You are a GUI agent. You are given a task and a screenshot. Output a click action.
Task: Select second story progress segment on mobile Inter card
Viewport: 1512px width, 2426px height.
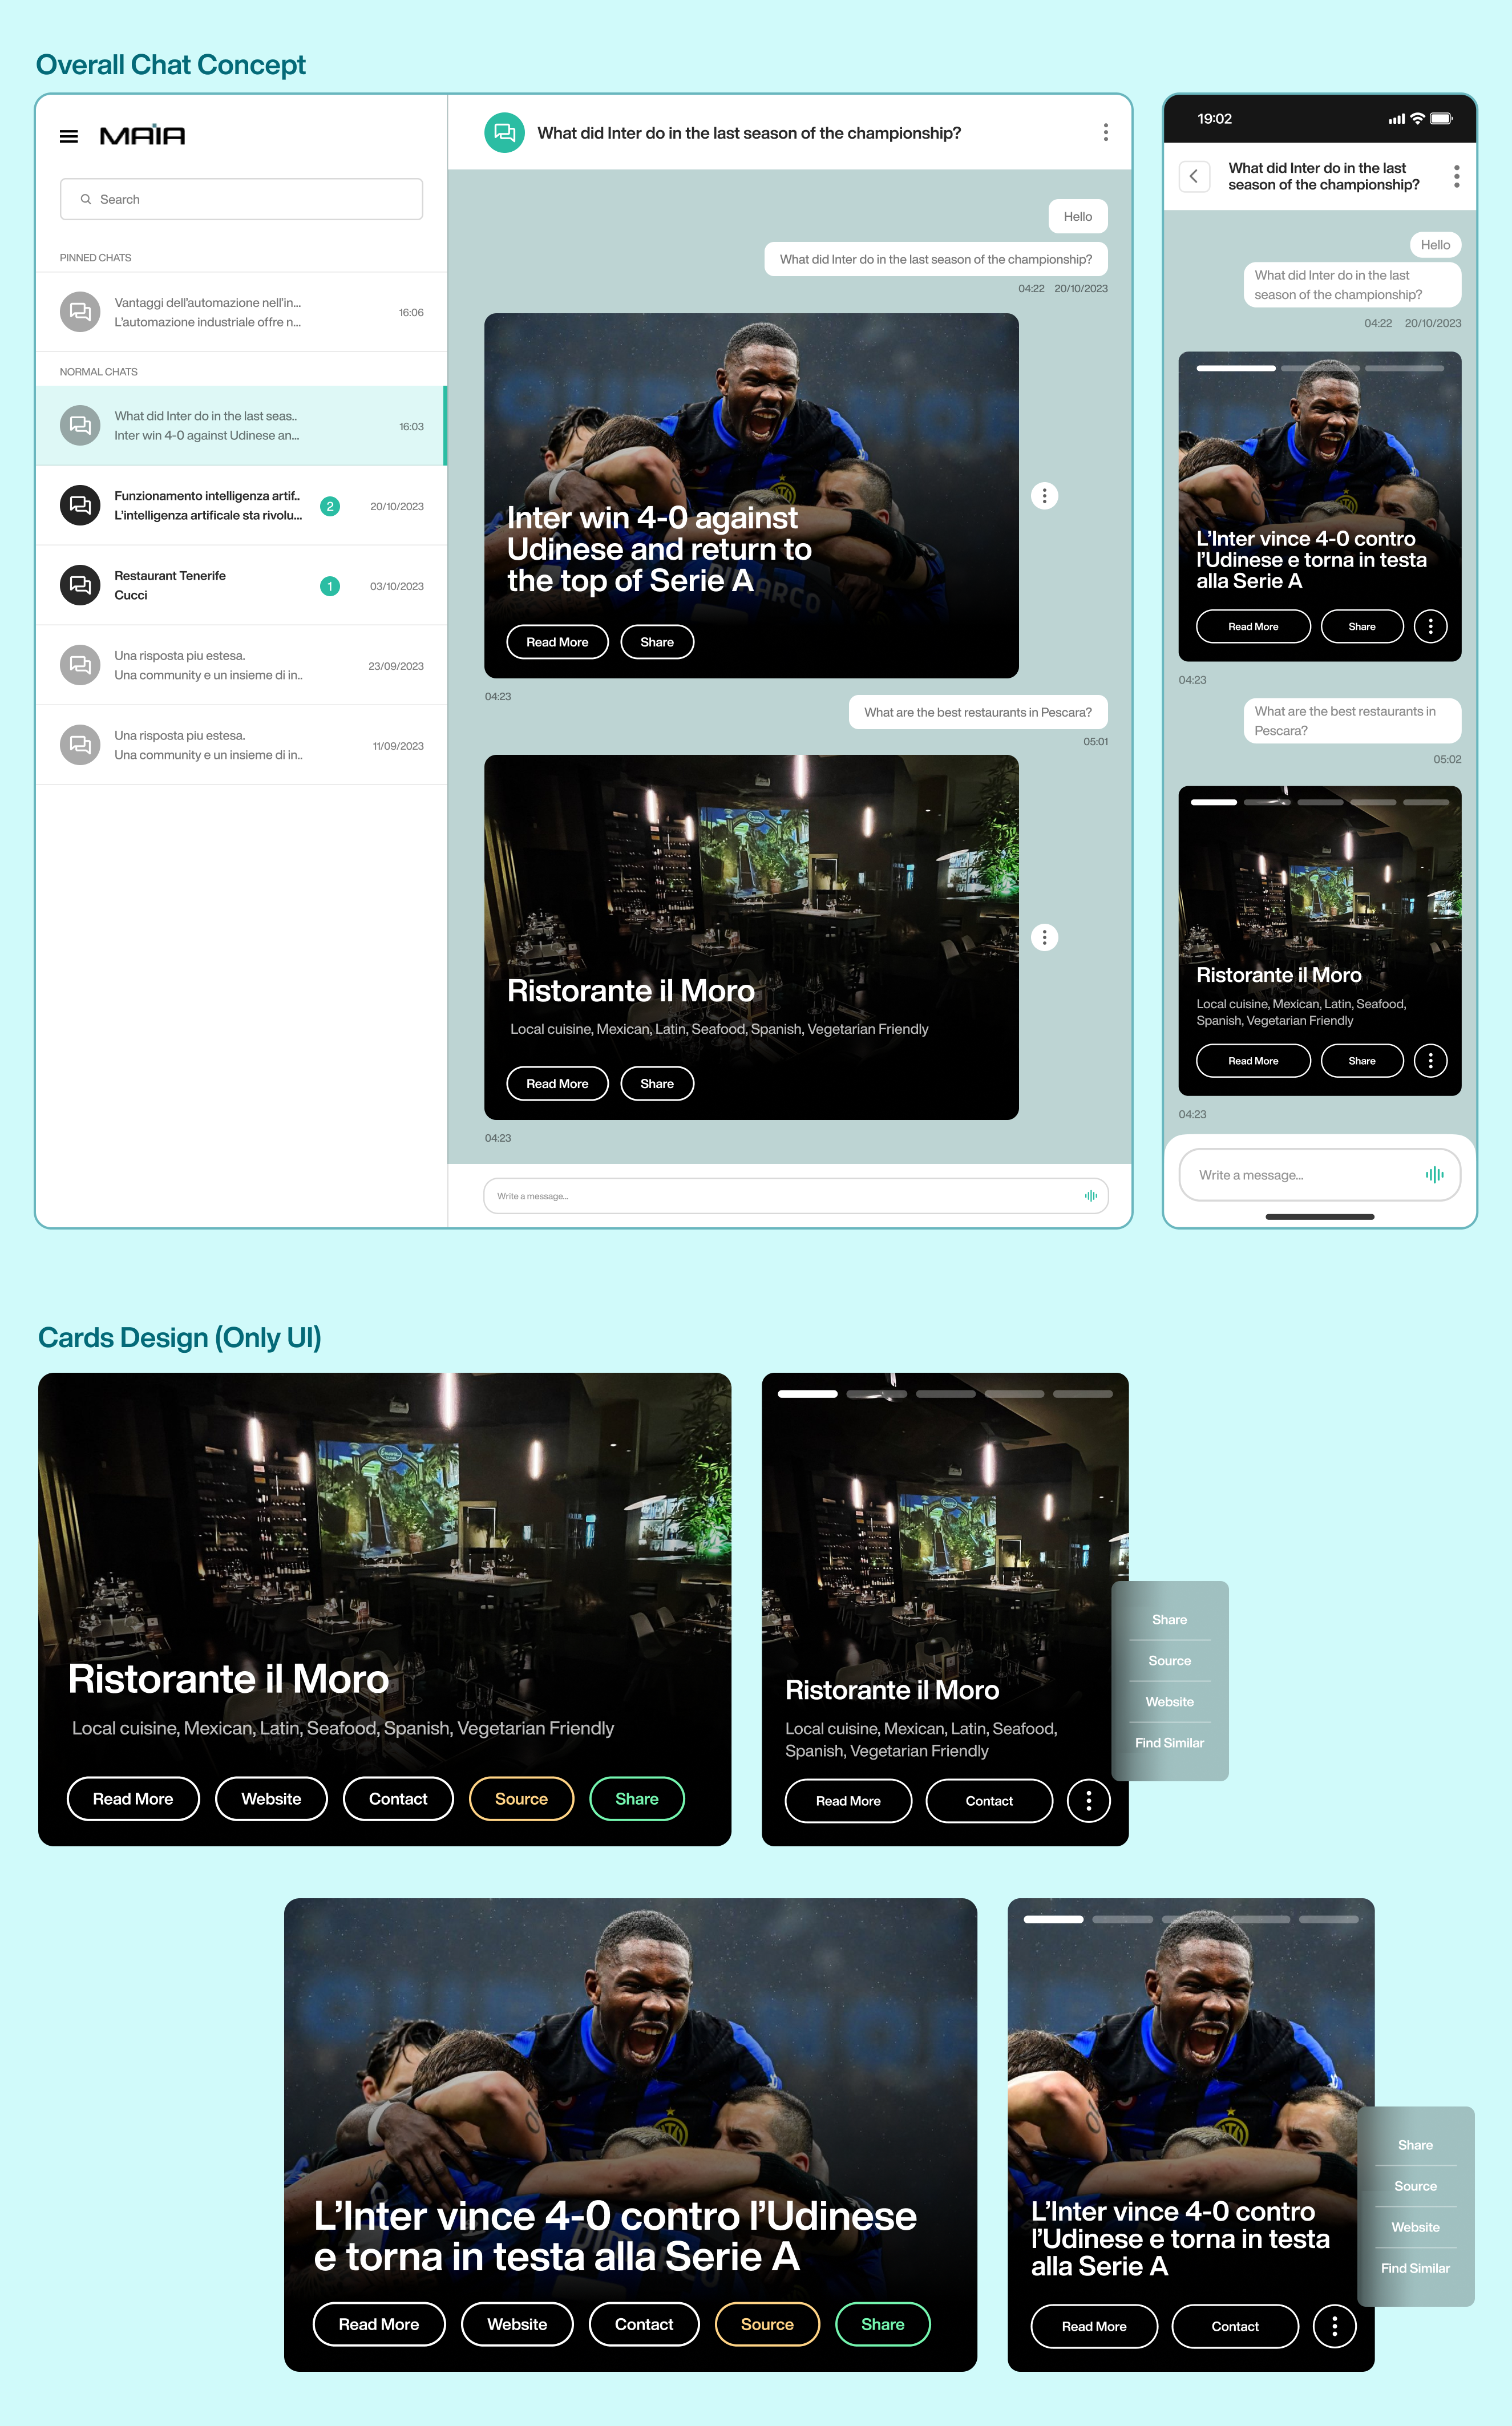click(1320, 369)
